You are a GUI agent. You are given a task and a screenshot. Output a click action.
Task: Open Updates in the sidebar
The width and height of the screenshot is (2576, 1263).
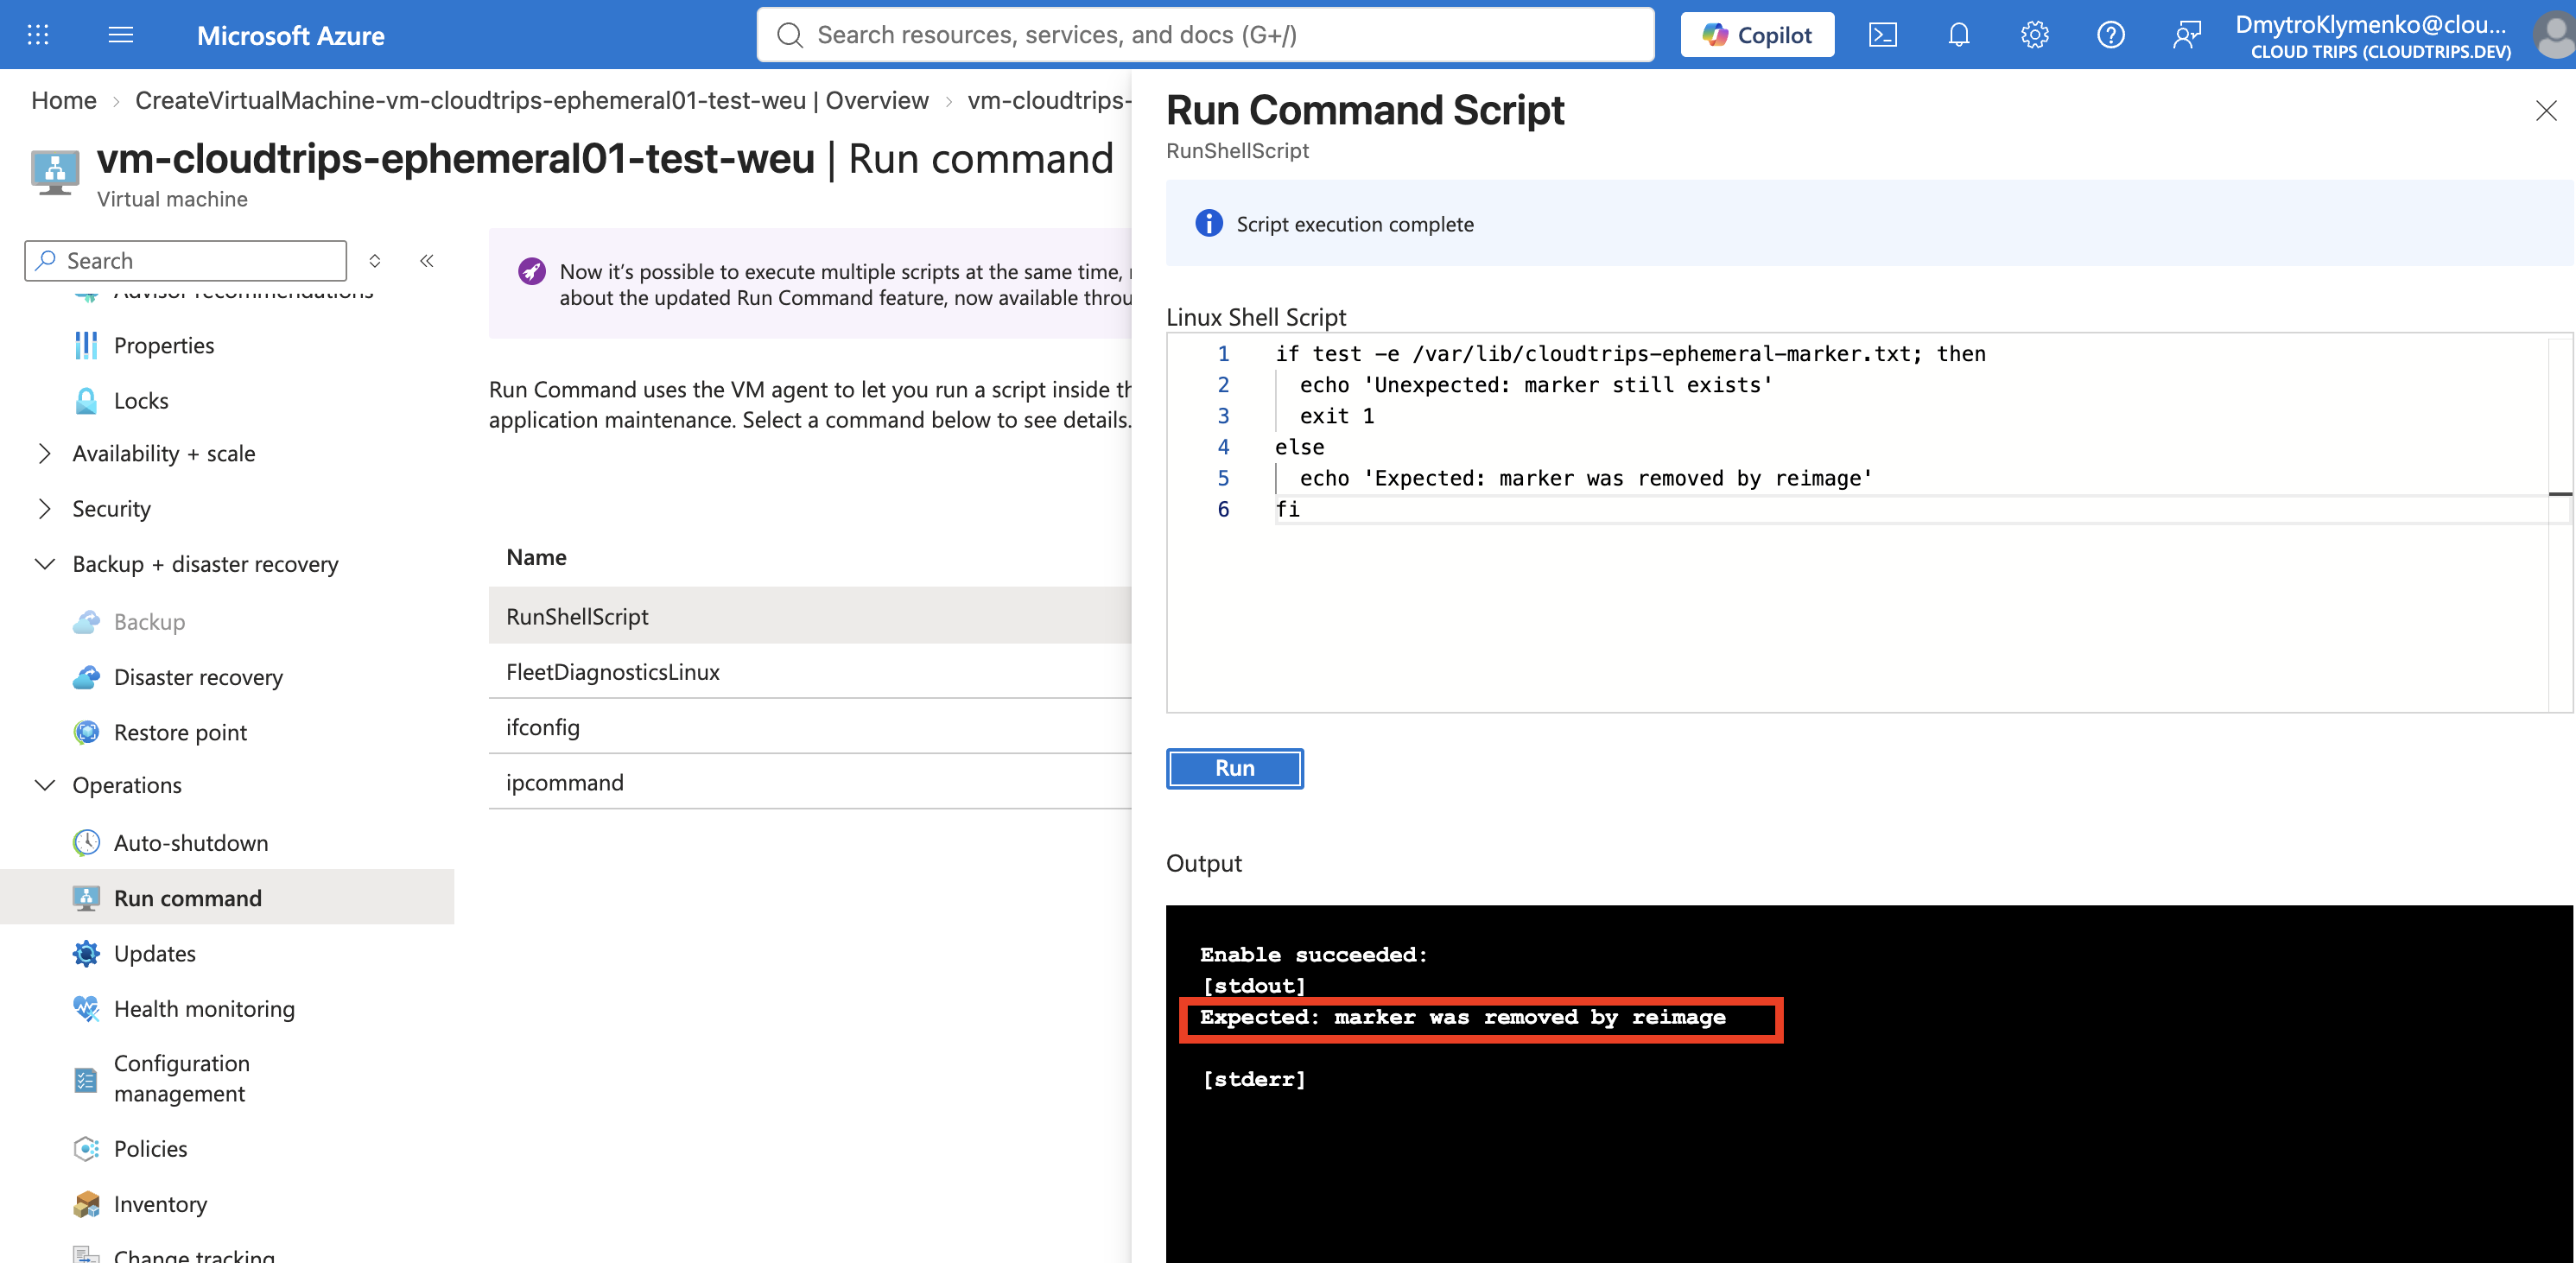[155, 953]
